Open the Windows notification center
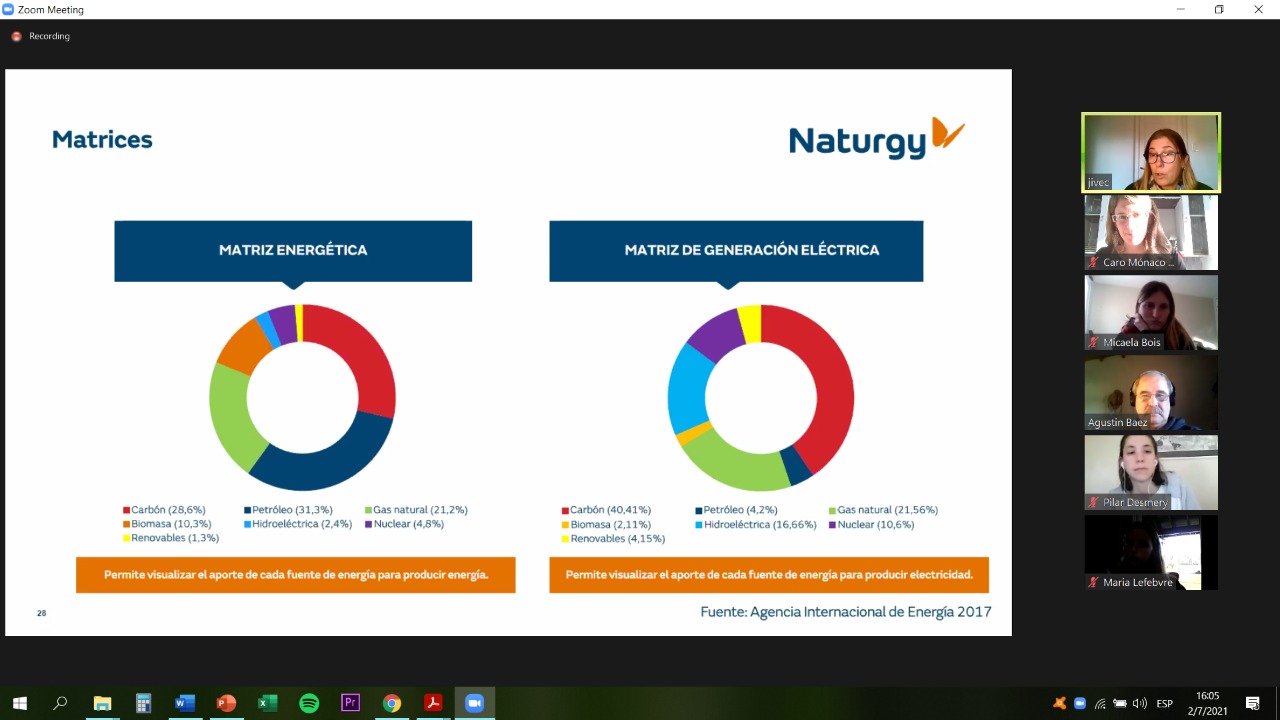The image size is (1280, 720). [x=1252, y=703]
